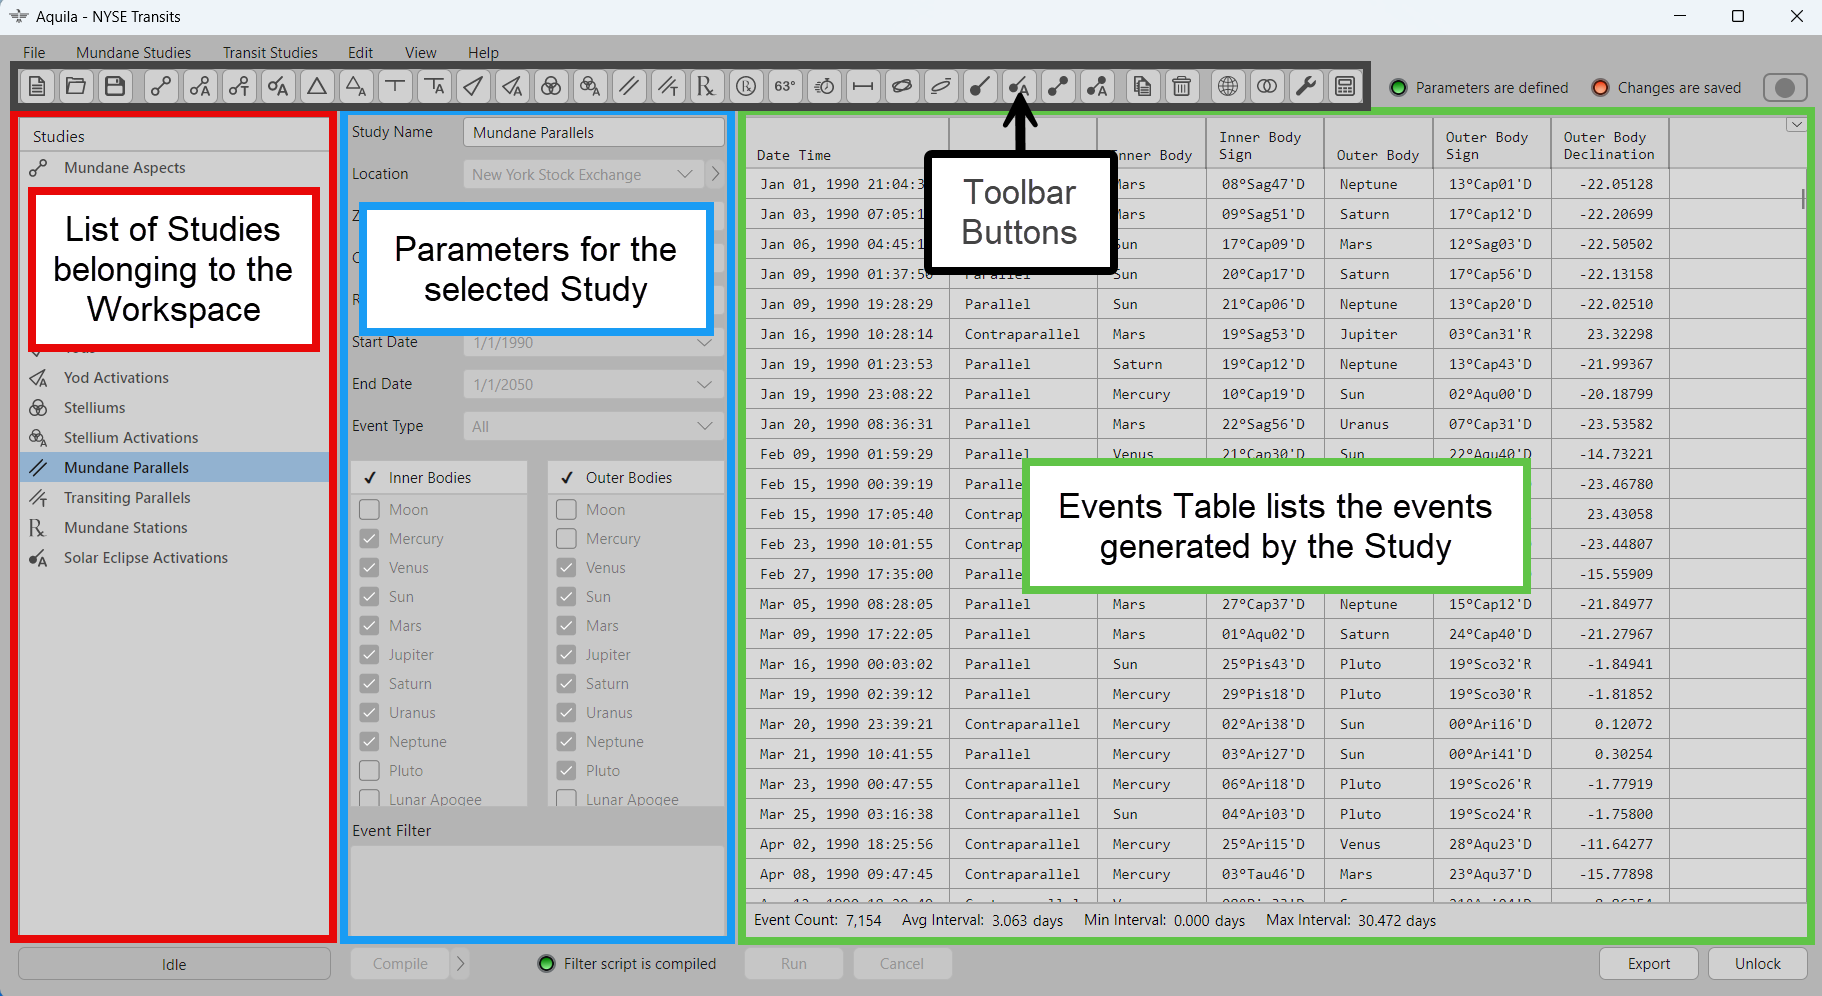Click the plain solar eclipse toolbar icon
This screenshot has height=996, width=1822.
pyautogui.click(x=980, y=87)
